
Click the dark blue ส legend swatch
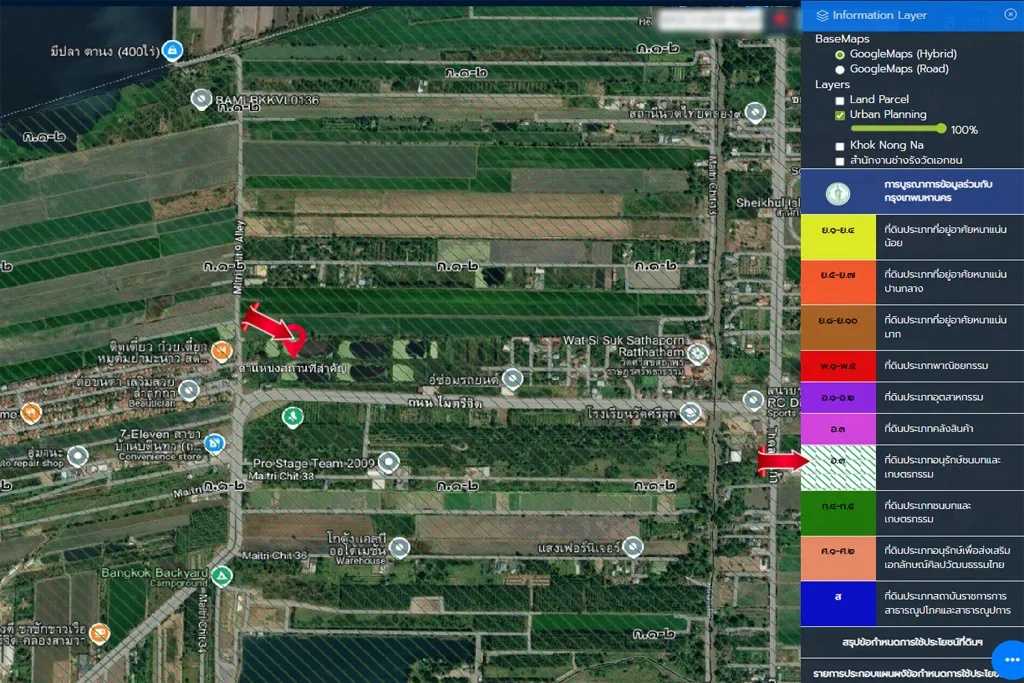[x=837, y=603]
